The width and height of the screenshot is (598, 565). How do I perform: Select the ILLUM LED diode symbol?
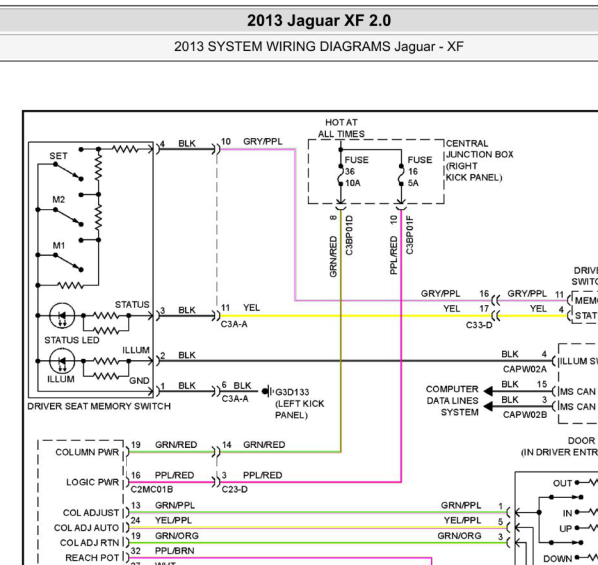pos(62,361)
